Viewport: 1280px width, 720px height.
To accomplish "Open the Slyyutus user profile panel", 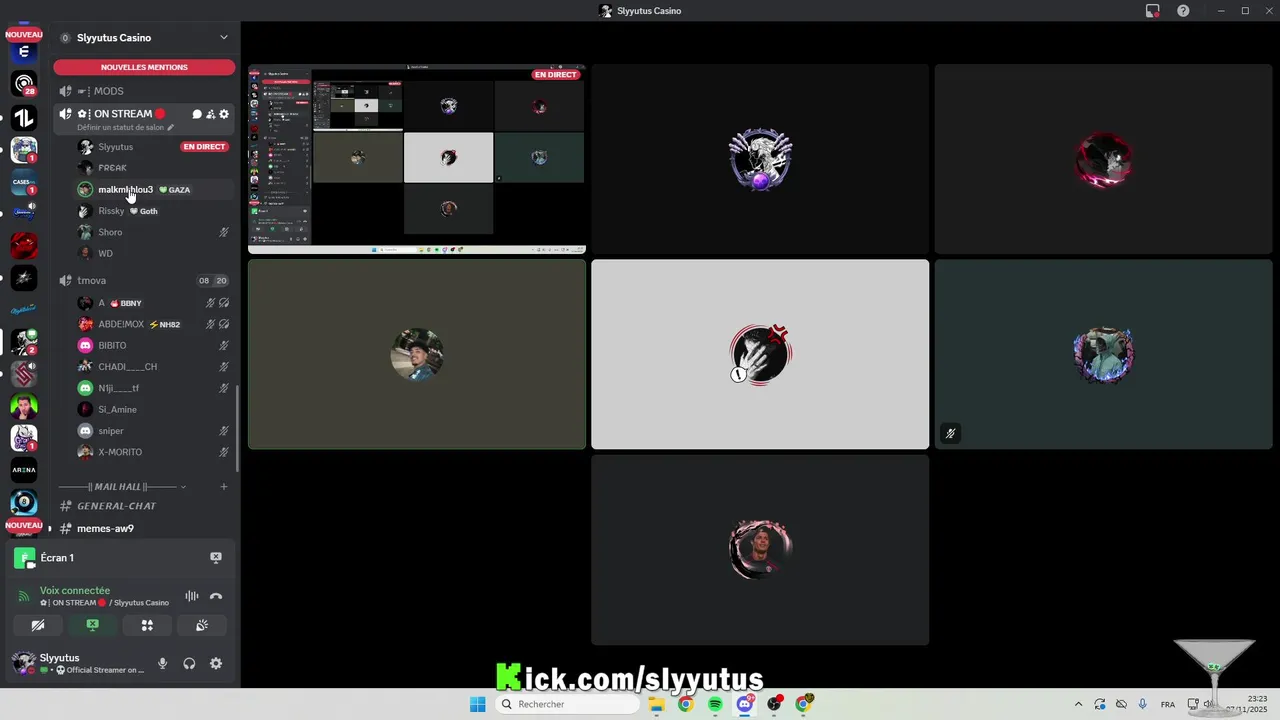I will tap(78, 663).
